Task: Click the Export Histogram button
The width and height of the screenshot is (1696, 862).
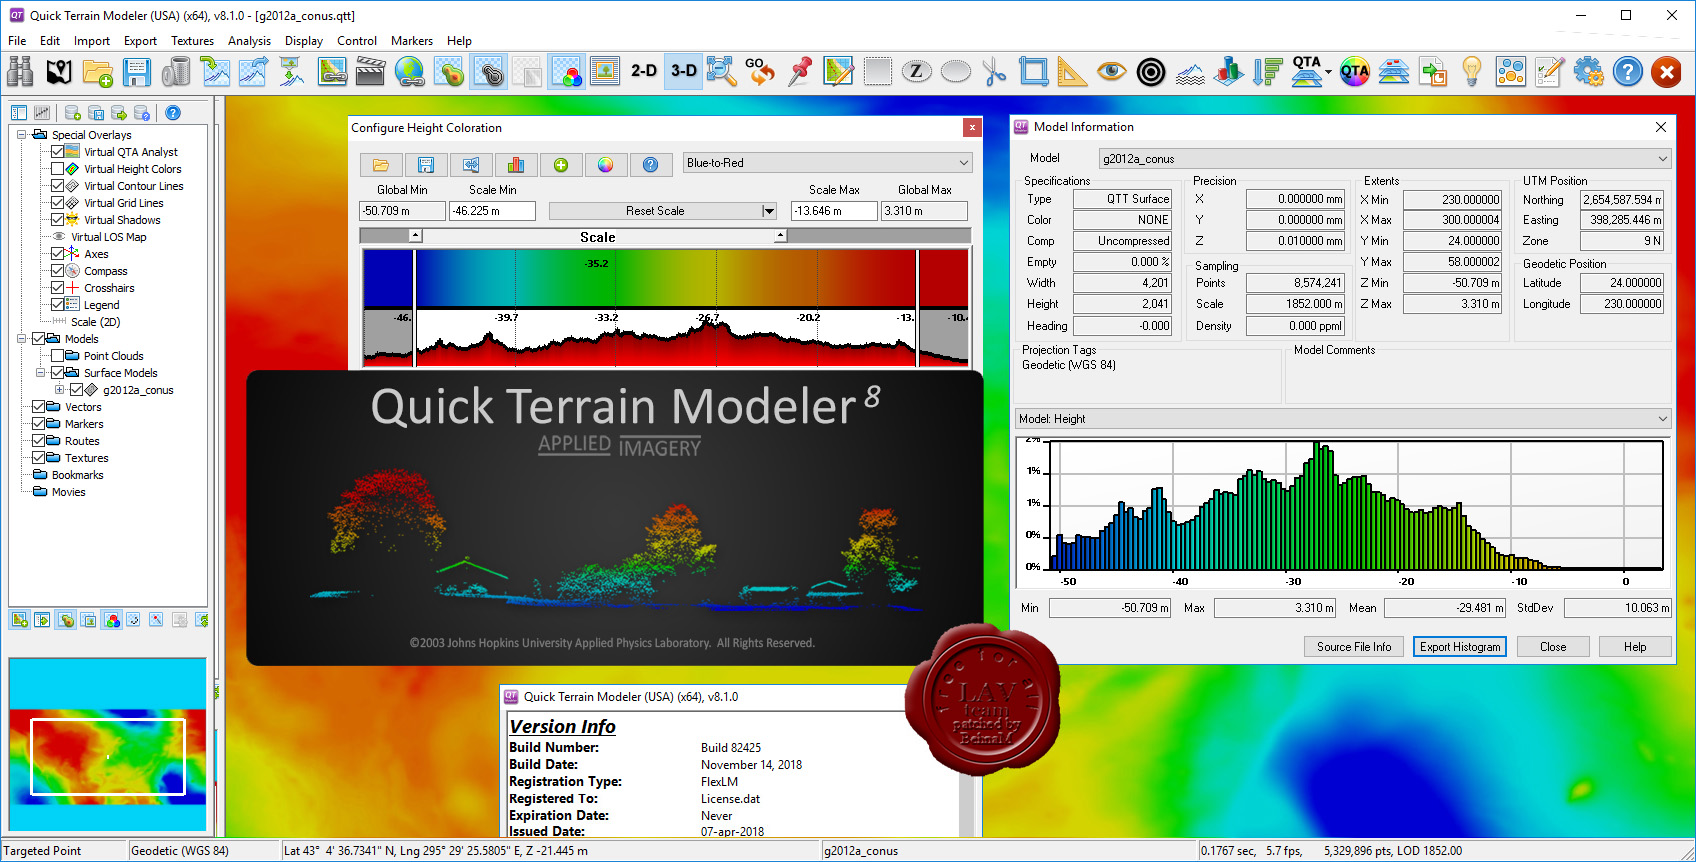Action: click(x=1460, y=647)
